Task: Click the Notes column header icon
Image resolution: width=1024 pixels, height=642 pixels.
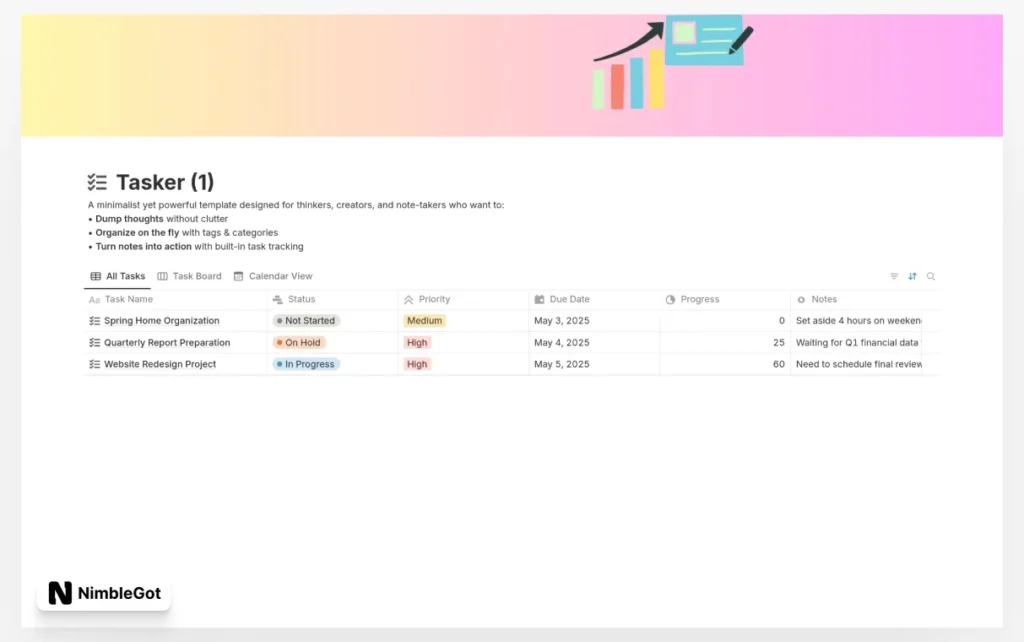Action: click(801, 299)
